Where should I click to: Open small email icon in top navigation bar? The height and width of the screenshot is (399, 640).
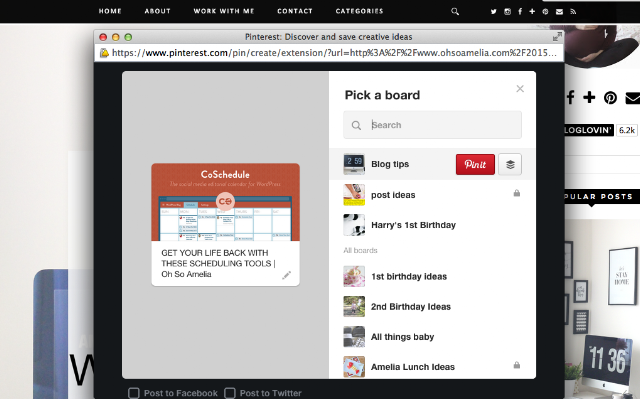[559, 11]
